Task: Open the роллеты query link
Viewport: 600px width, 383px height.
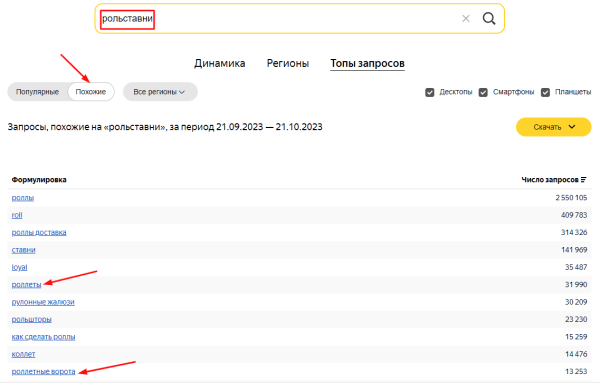Action: click(x=26, y=285)
